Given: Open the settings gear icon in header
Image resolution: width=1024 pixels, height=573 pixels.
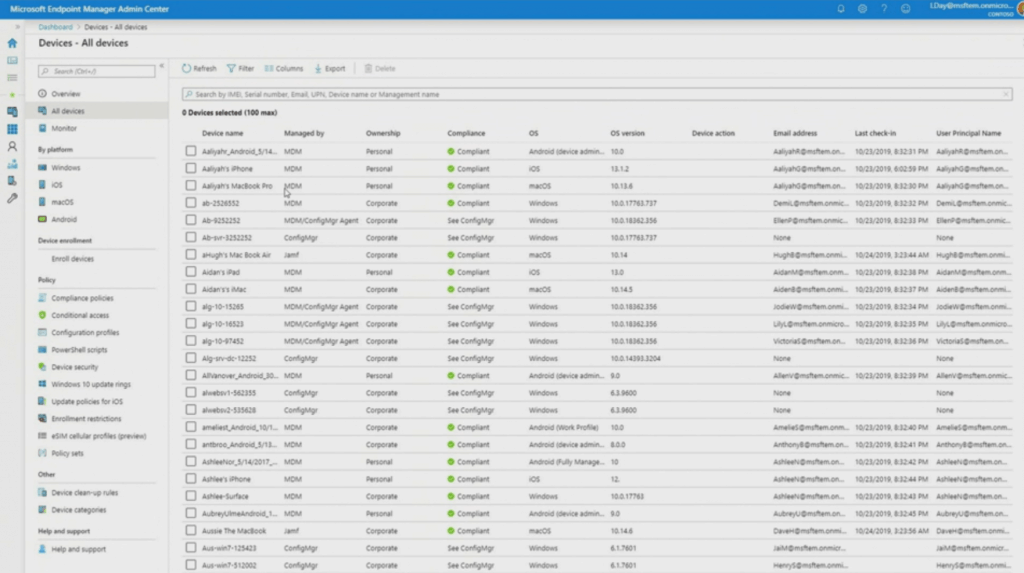Looking at the screenshot, I should pyautogui.click(x=862, y=8).
